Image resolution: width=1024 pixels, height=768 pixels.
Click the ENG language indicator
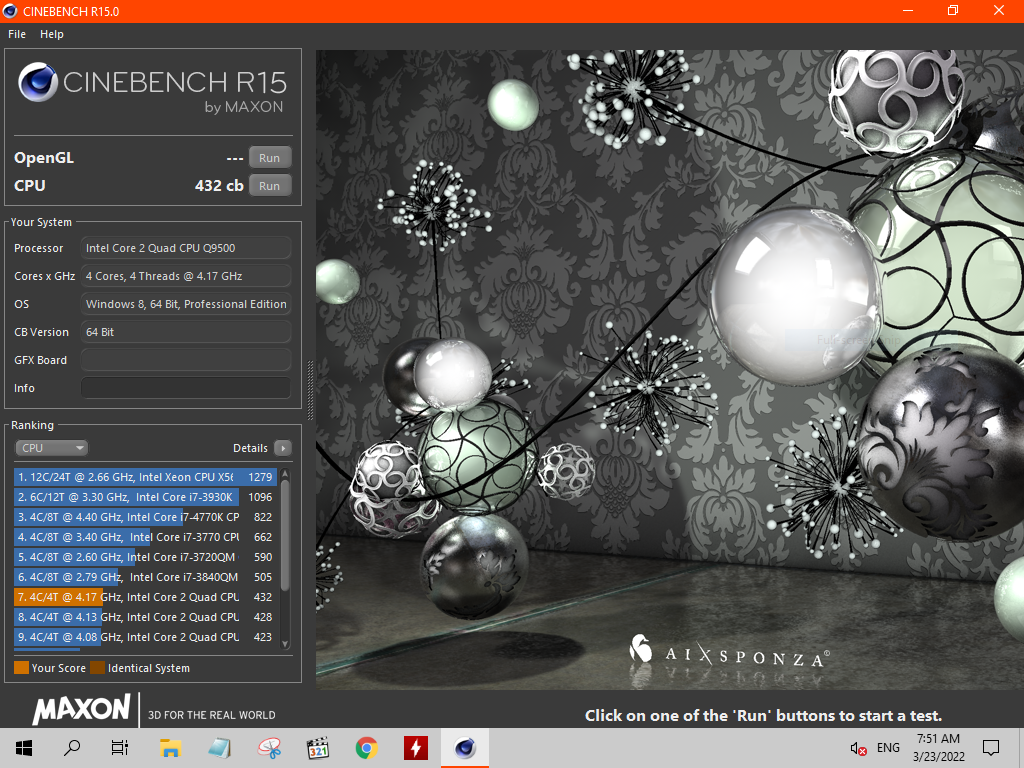click(888, 748)
